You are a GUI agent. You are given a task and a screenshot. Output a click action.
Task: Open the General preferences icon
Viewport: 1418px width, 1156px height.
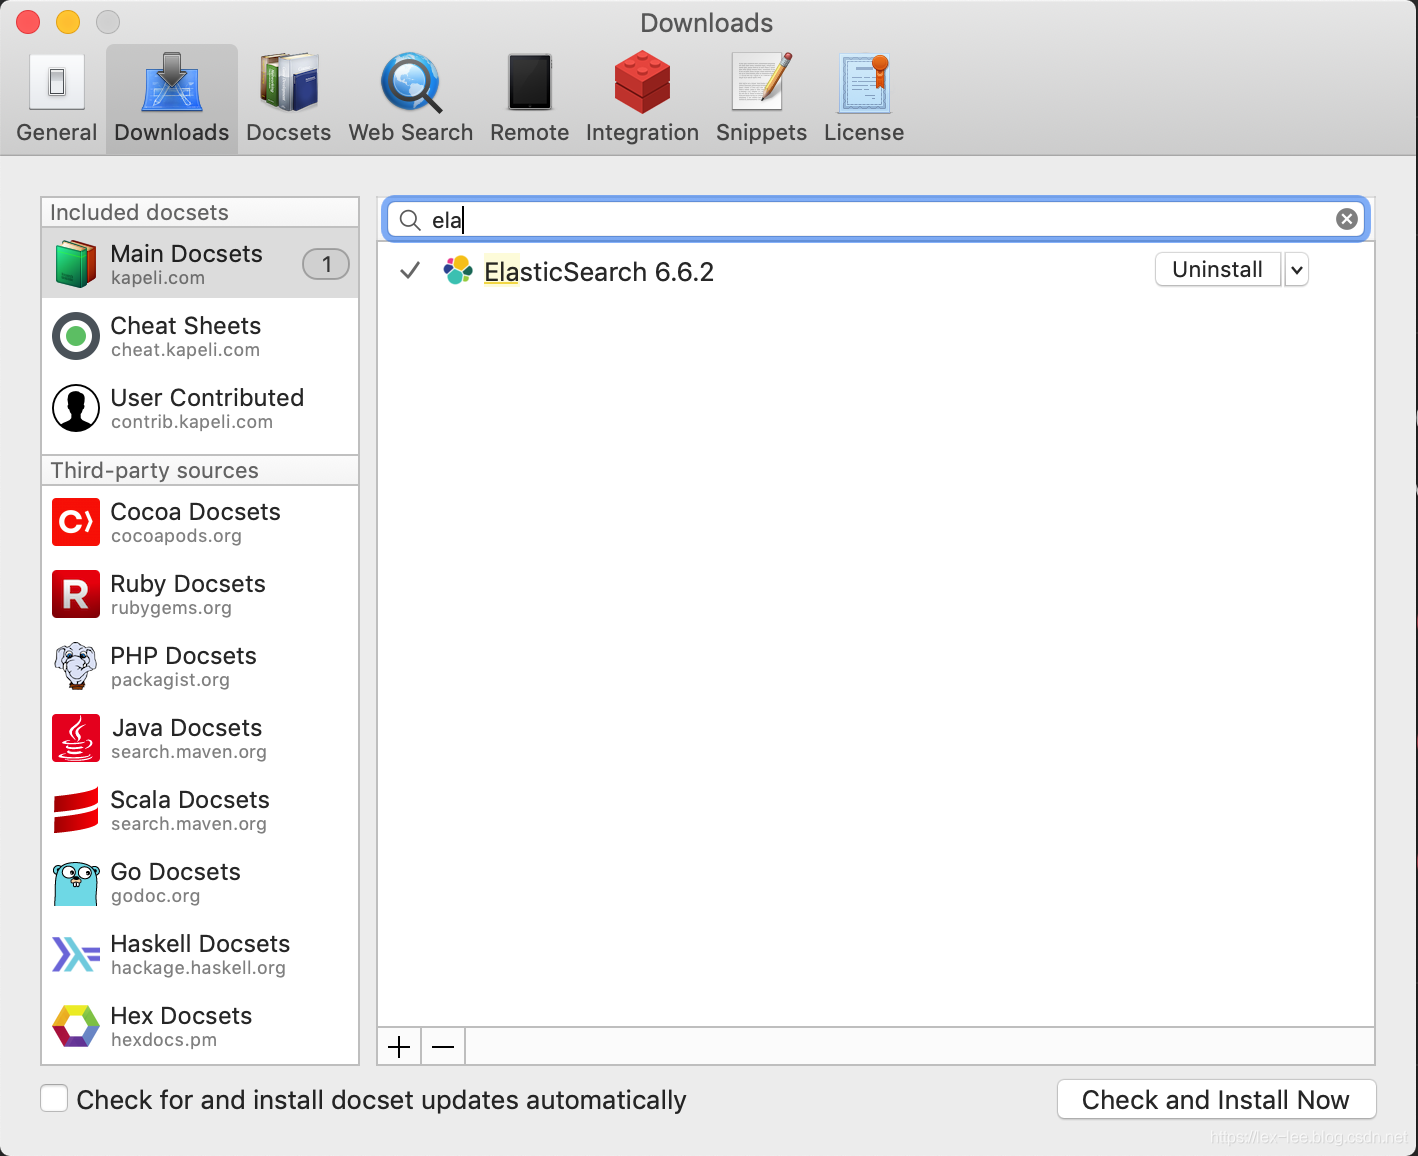pos(57,82)
